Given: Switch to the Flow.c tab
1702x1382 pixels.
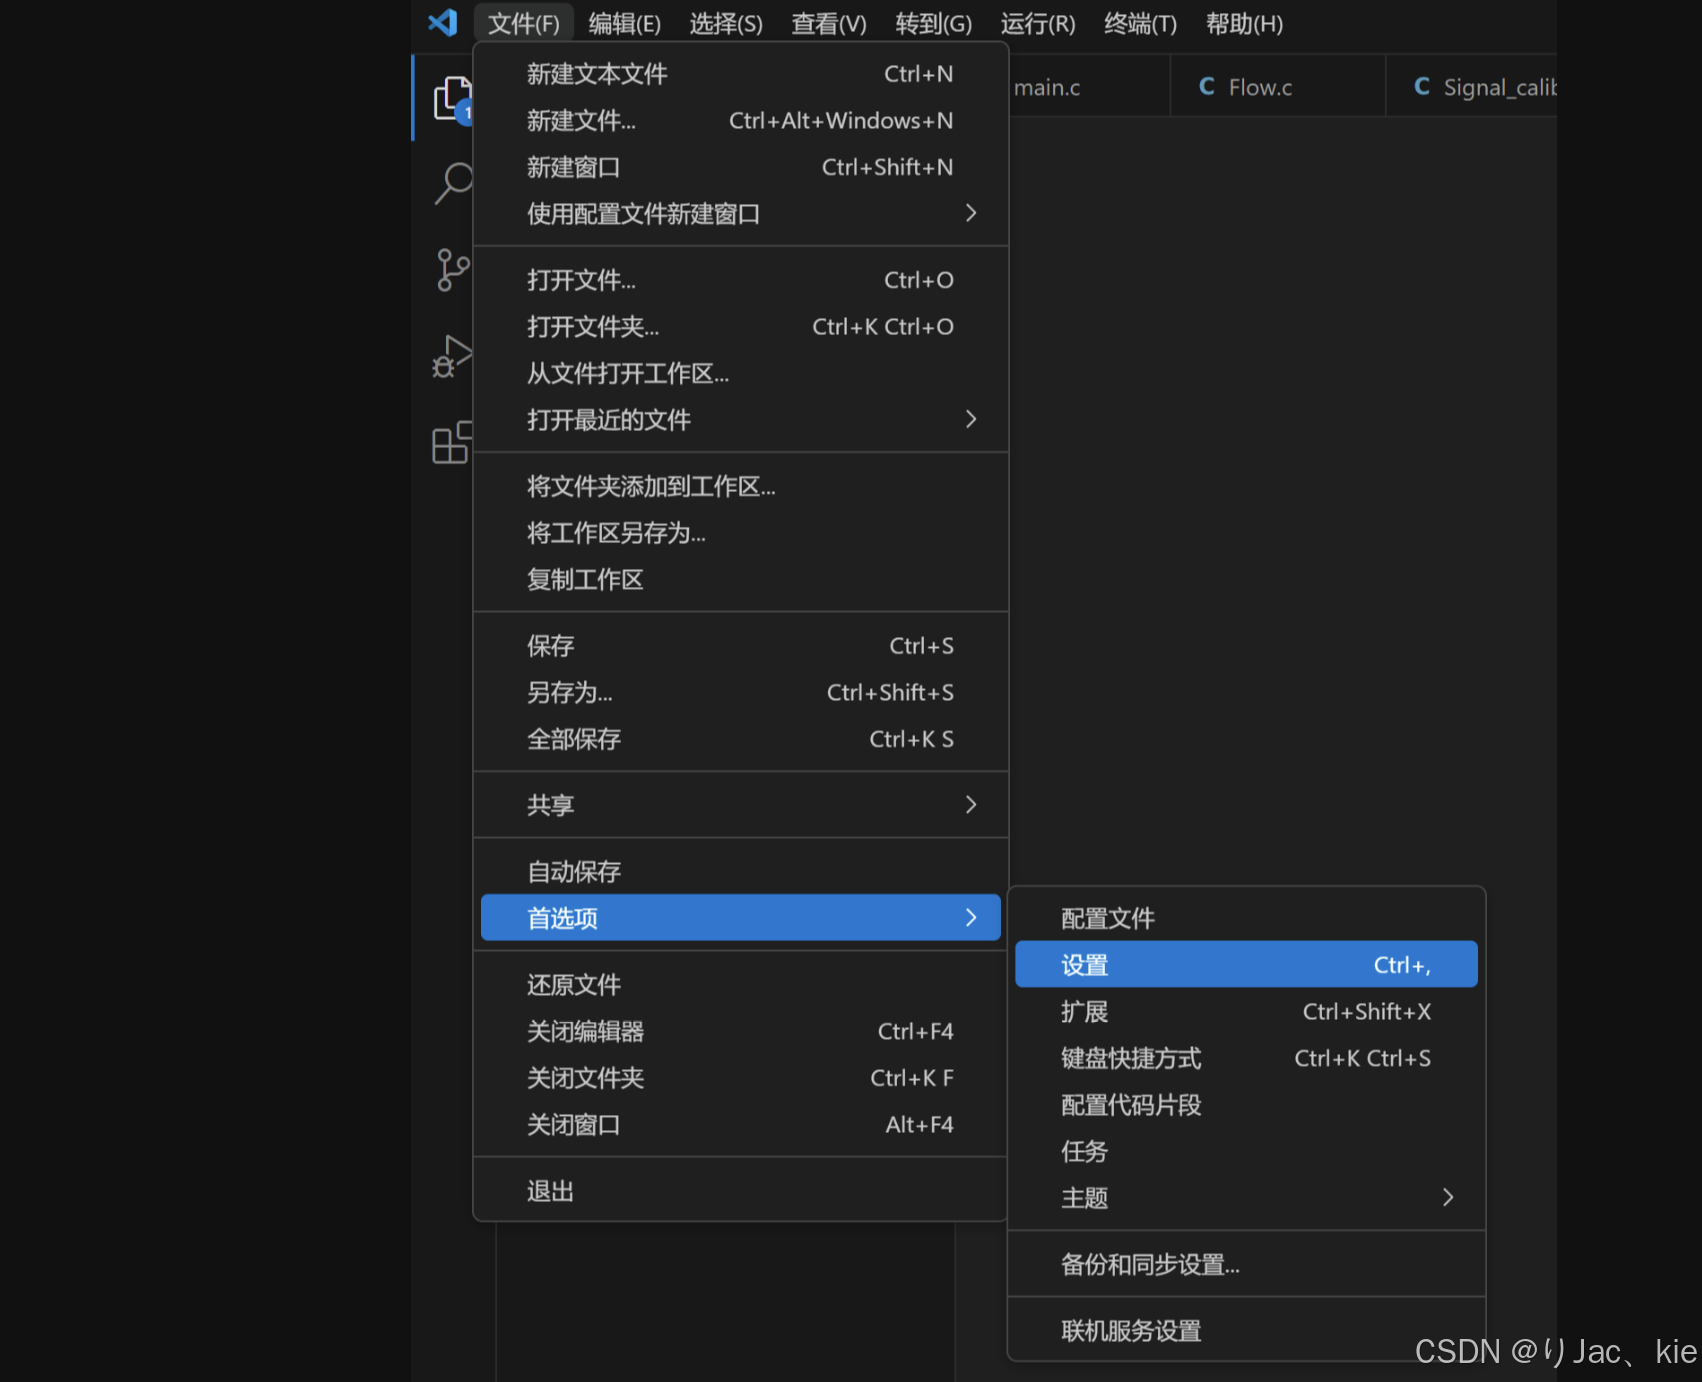Looking at the screenshot, I should coord(1260,86).
